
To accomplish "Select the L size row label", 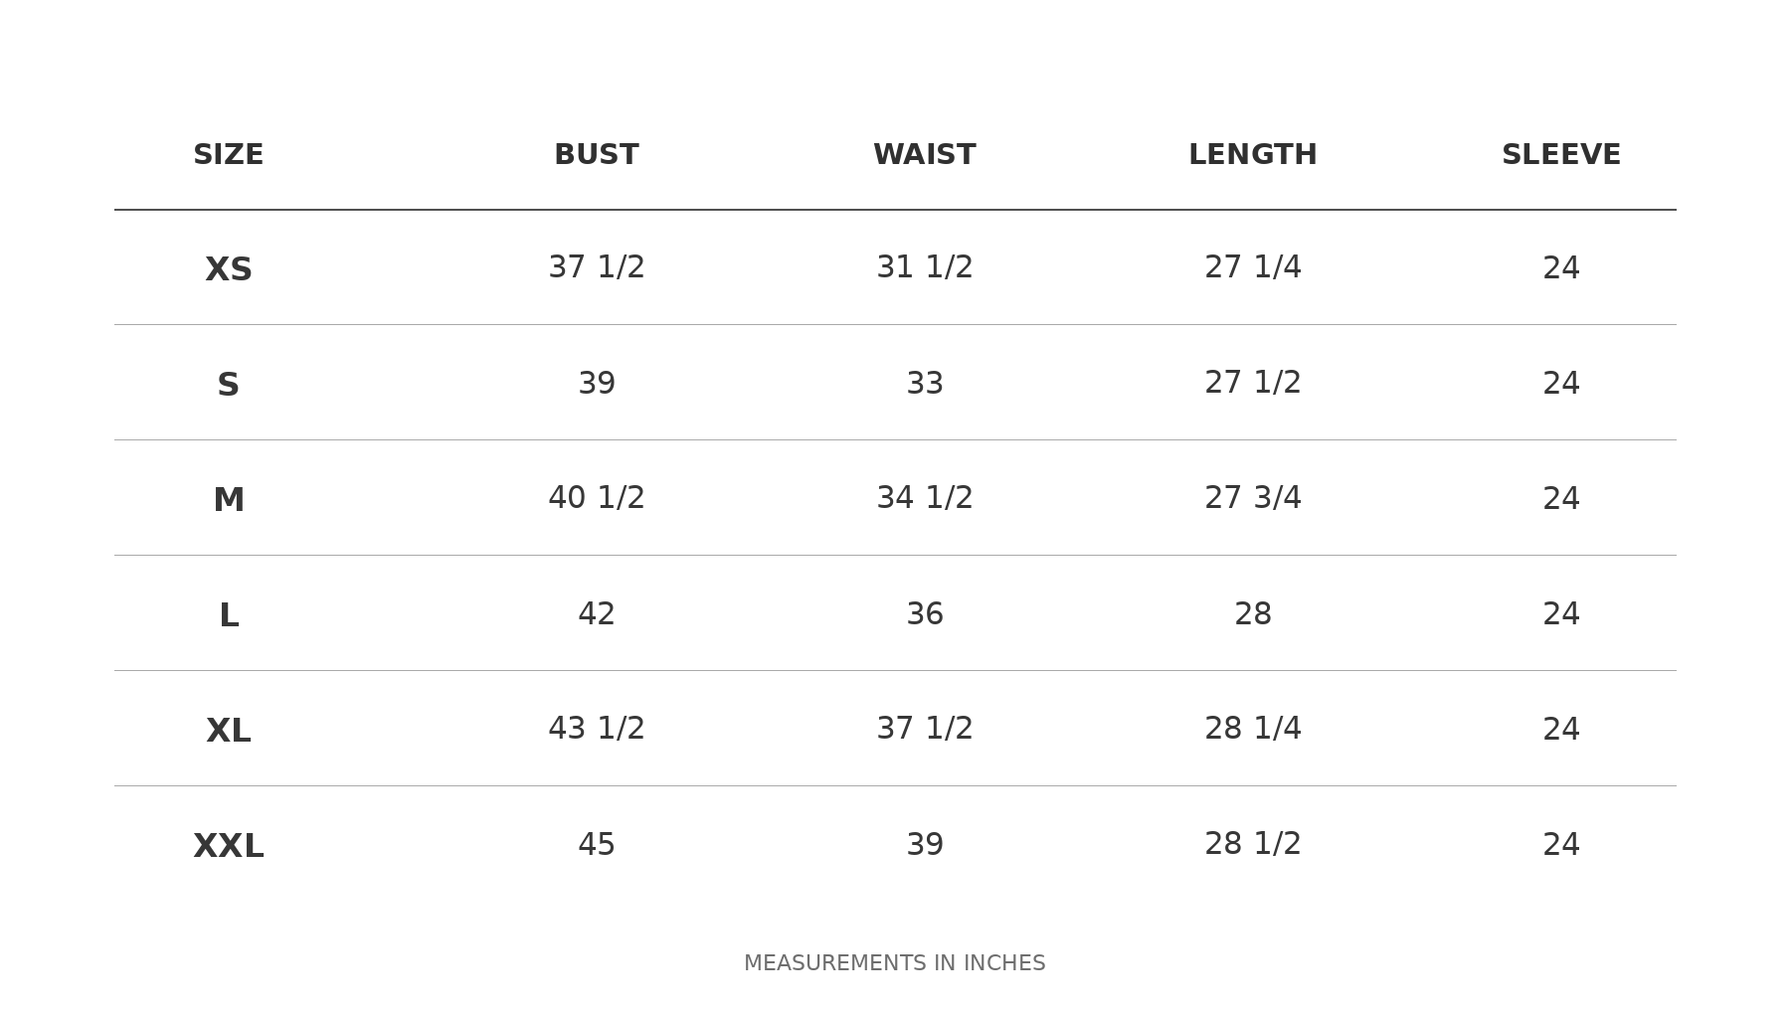I will coord(228,615).
